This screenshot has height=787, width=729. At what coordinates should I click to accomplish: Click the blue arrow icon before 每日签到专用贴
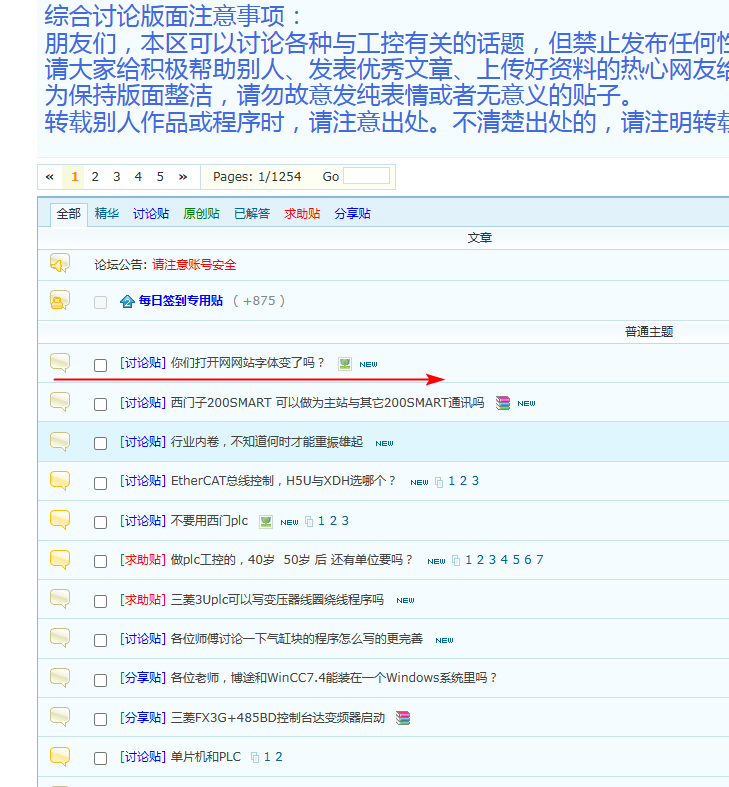(x=127, y=301)
